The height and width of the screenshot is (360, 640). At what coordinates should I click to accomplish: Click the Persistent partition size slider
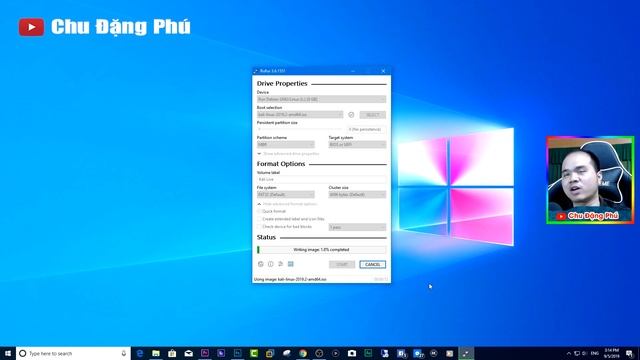point(300,129)
